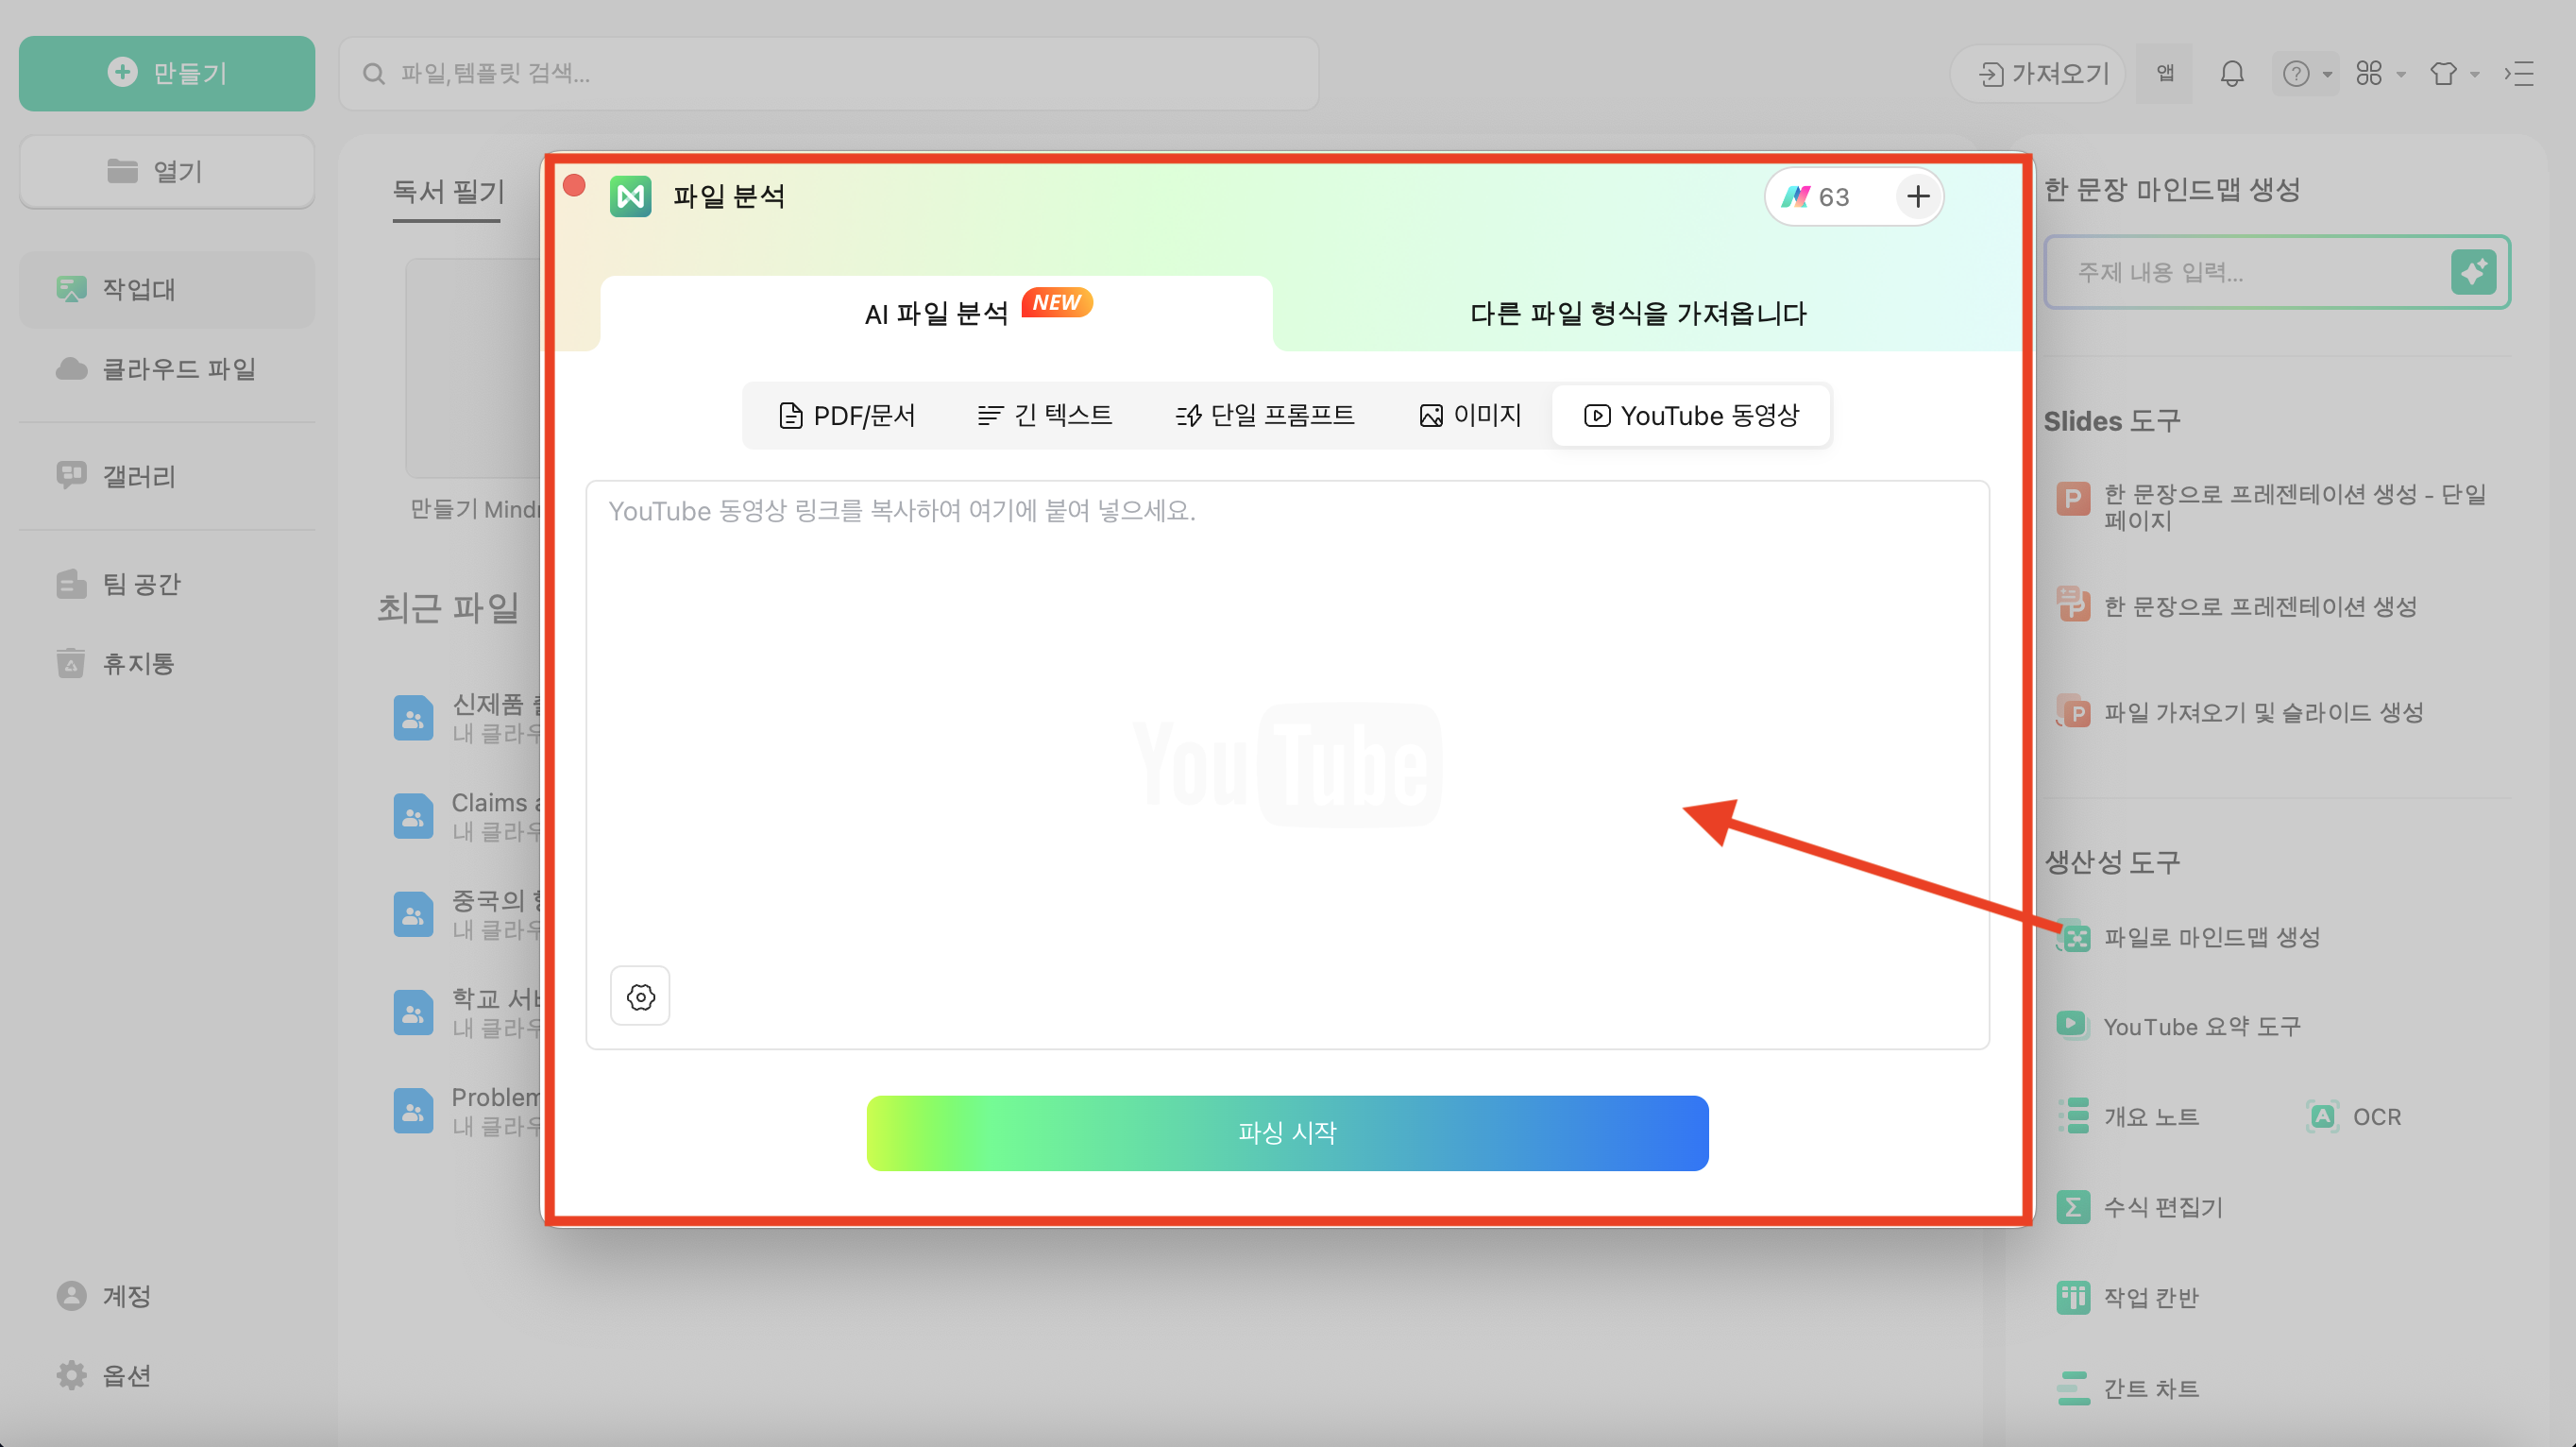
Task: Open 갤러리 in the sidebar
Action: [x=167, y=476]
